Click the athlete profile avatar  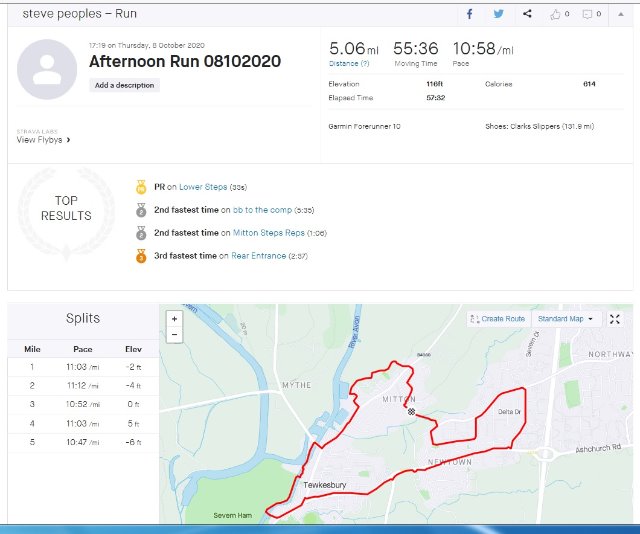[x=47, y=68]
